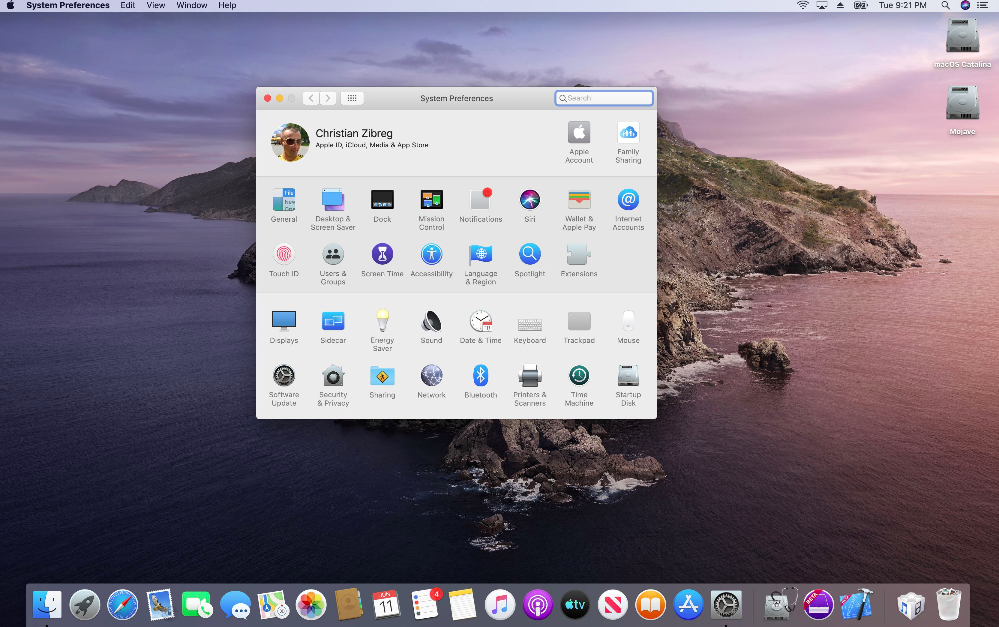Viewport: 999px width, 627px height.
Task: Open Energy Saver preferences
Action: point(382,322)
